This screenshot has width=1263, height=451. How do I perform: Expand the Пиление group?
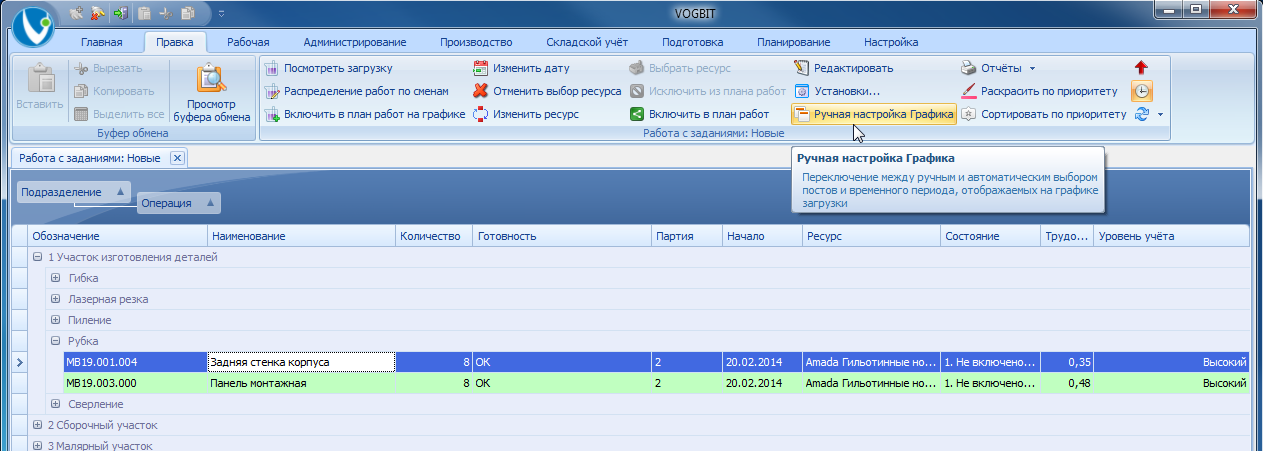pos(56,320)
